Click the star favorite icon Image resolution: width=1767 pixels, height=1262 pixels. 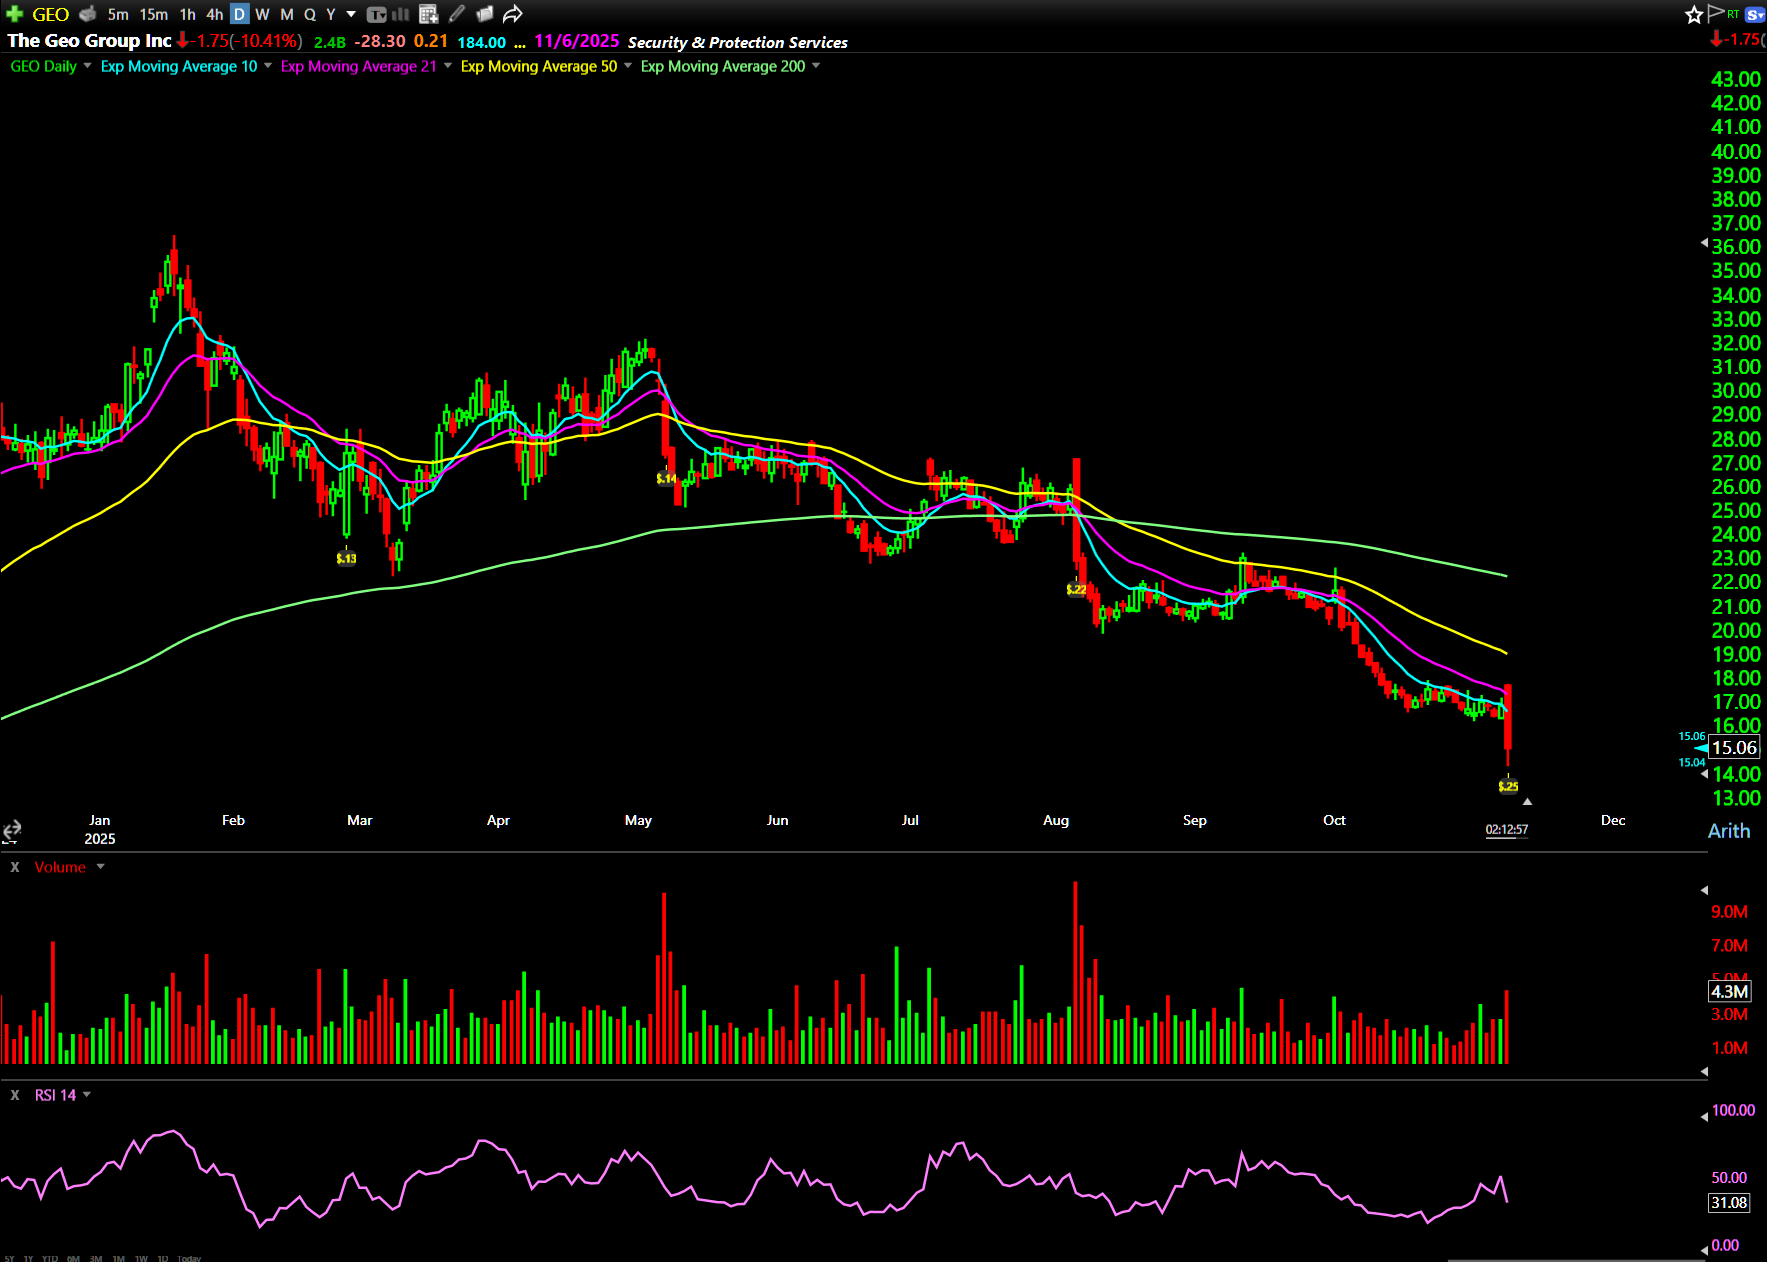point(1694,14)
